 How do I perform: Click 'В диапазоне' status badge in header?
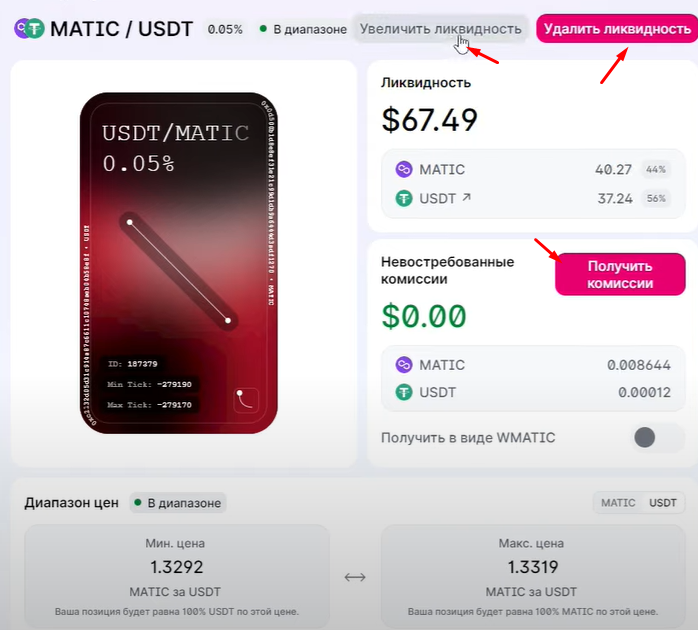(303, 29)
